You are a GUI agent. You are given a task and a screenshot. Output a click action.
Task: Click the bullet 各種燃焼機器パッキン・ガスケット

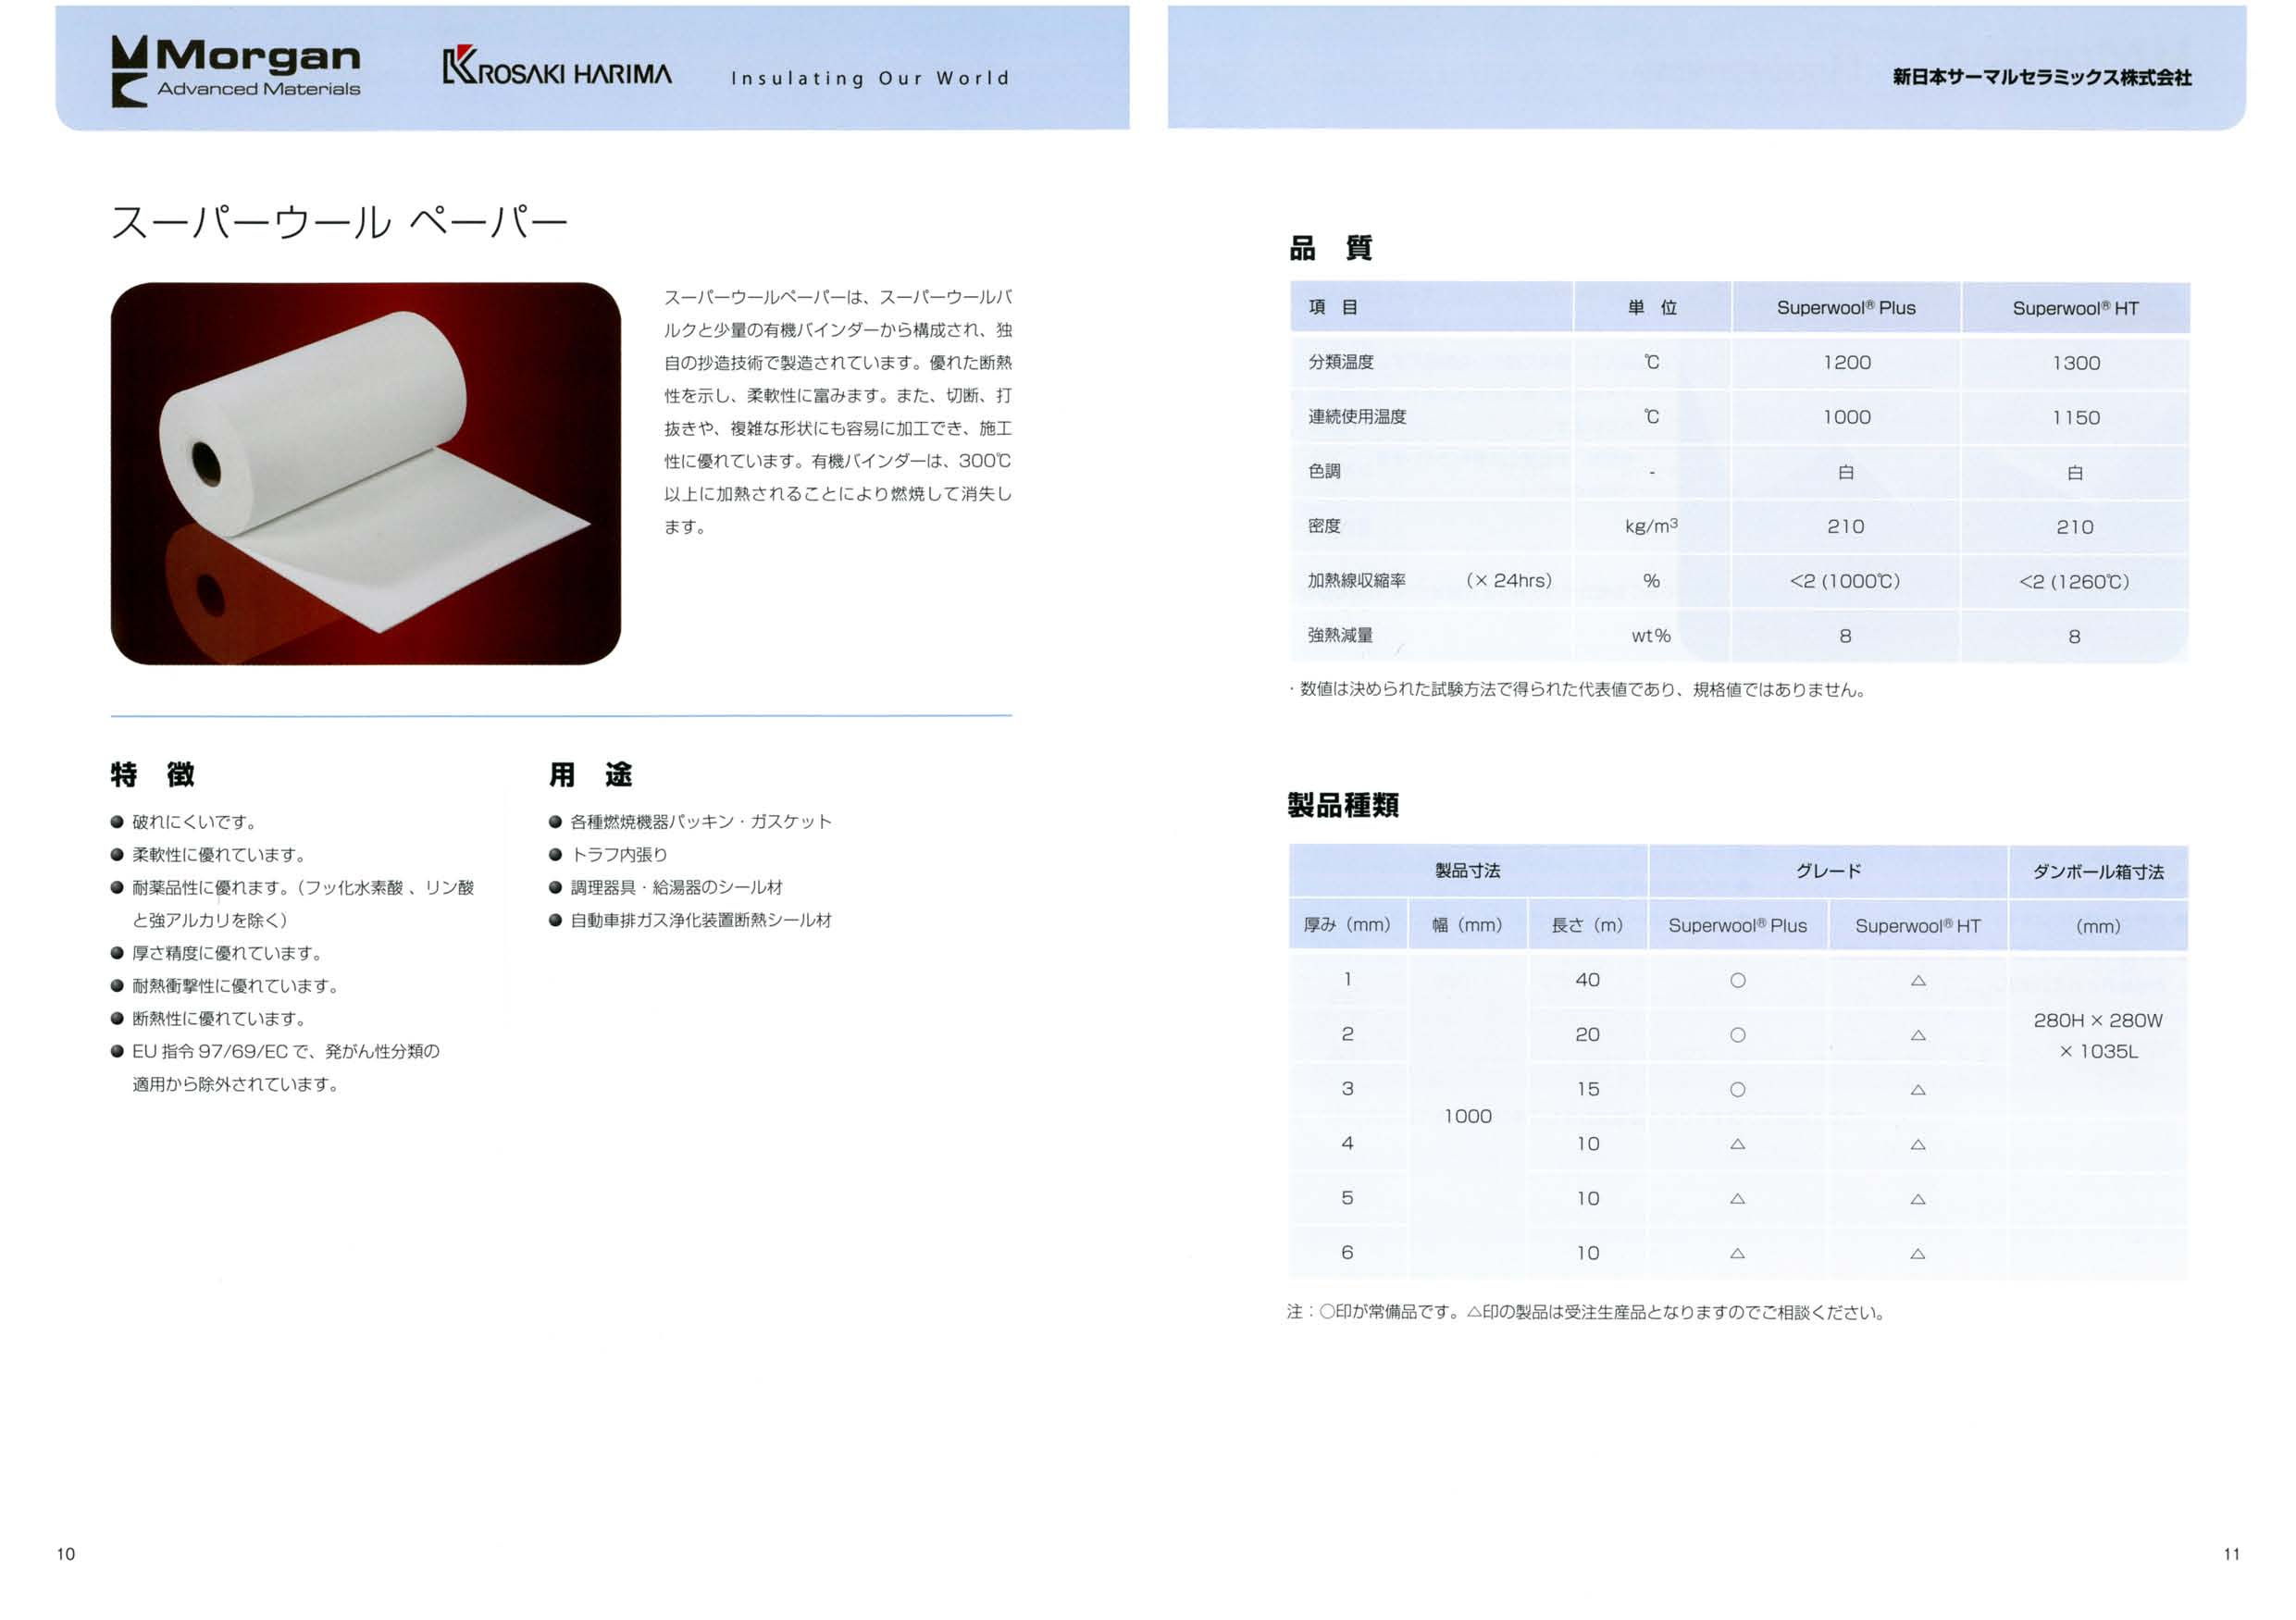[690, 822]
